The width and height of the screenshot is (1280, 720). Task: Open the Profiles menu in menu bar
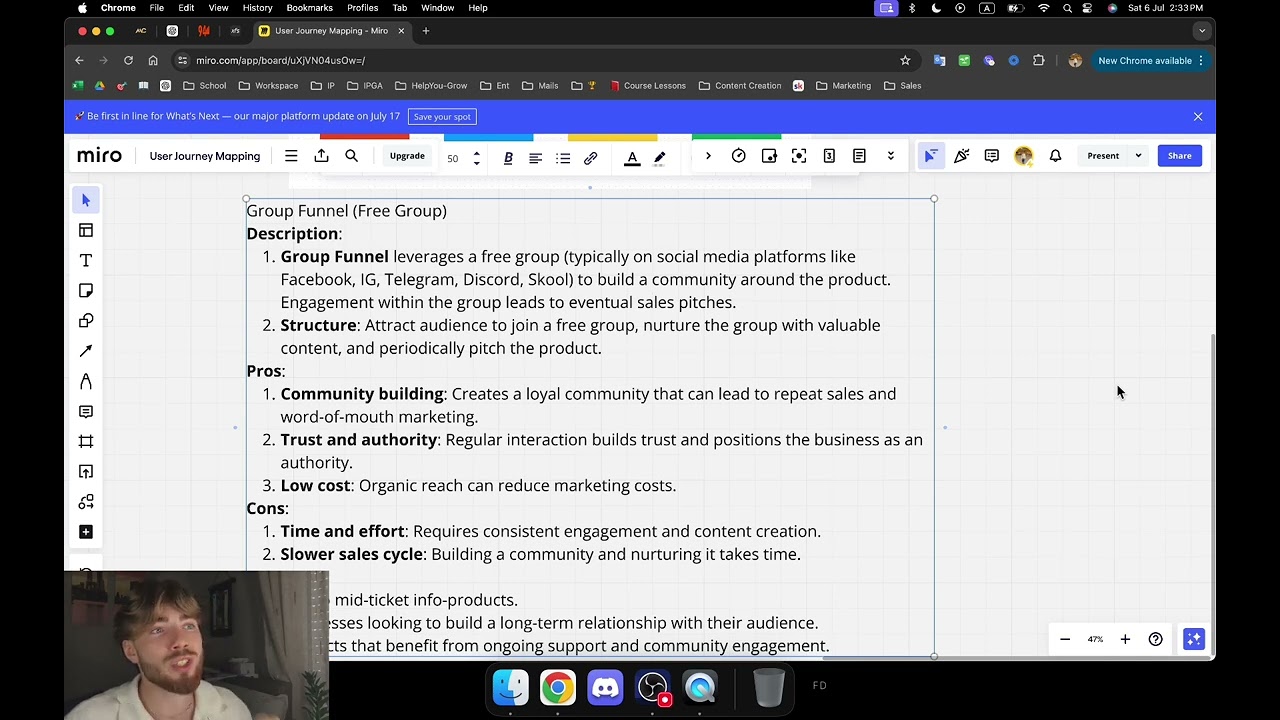coord(362,8)
